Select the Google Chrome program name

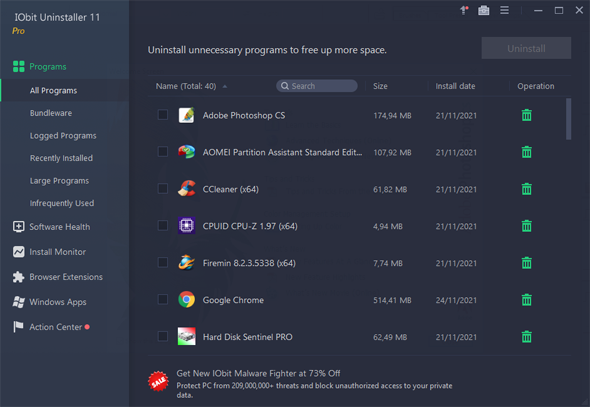pyautogui.click(x=233, y=300)
